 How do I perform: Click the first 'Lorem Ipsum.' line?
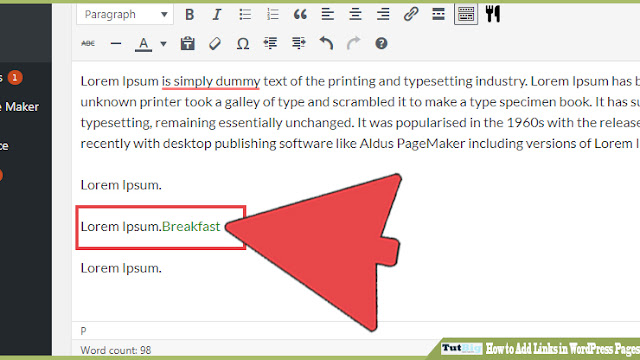[x=121, y=185]
